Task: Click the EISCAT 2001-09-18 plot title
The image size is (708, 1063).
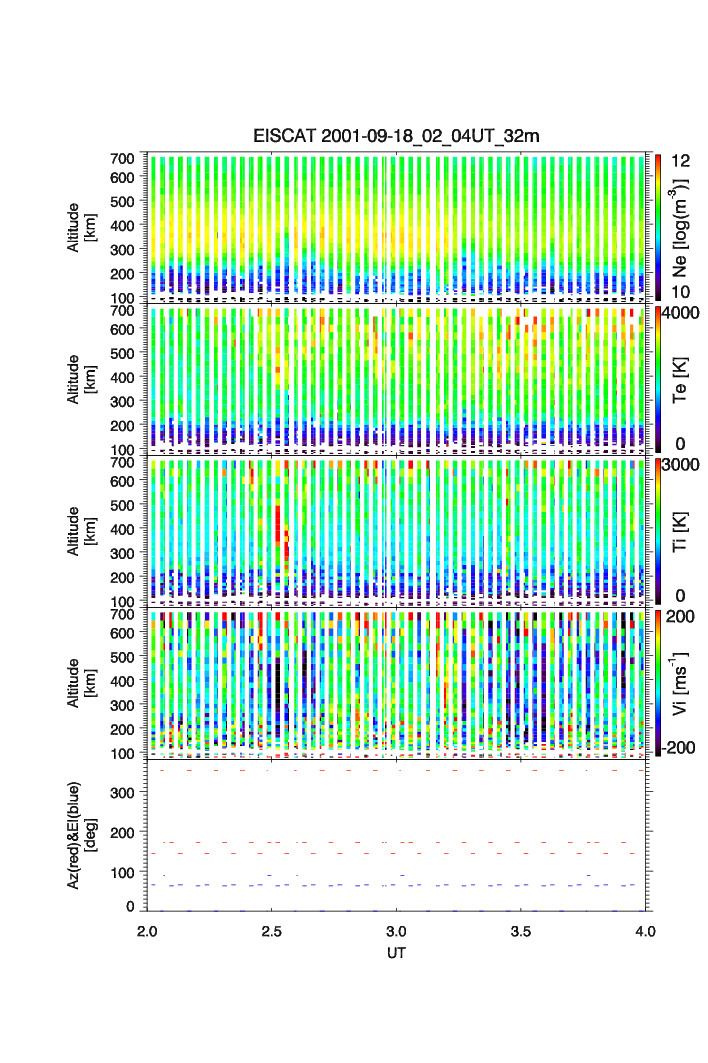Action: [396, 136]
